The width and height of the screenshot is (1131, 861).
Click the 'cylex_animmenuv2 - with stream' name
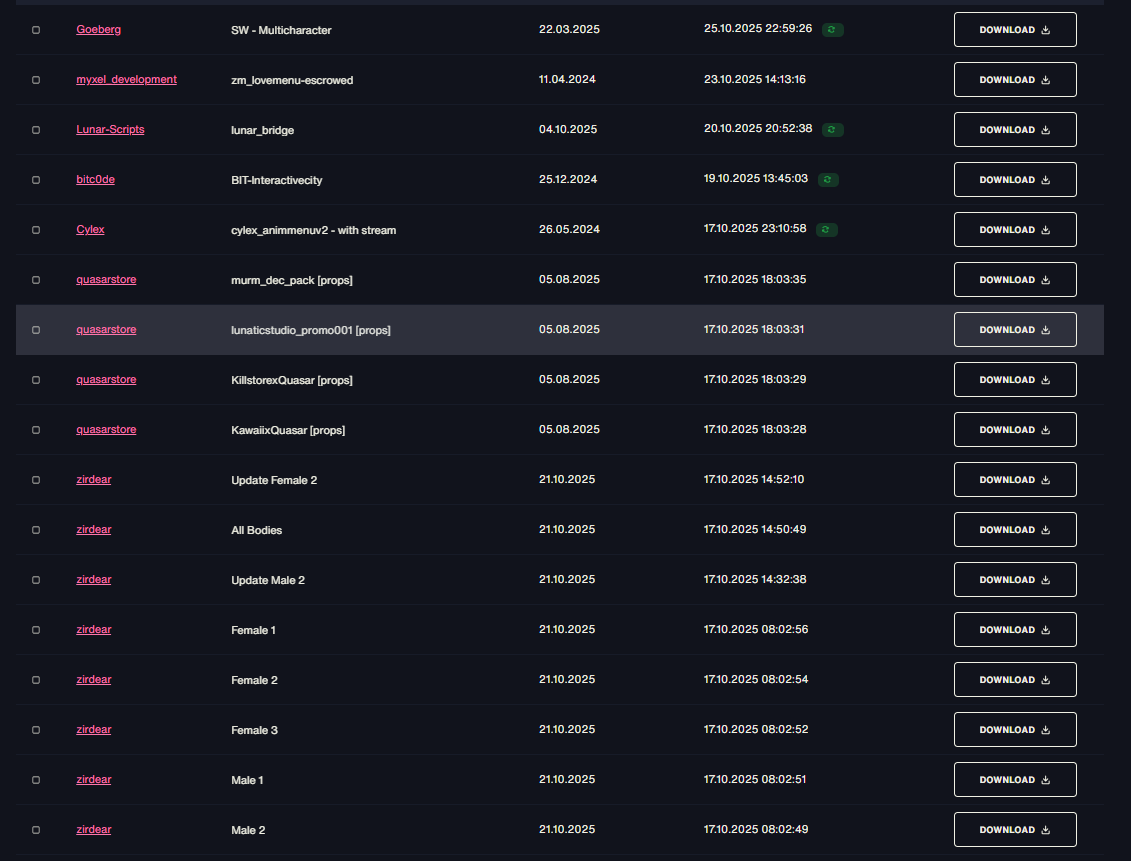tap(314, 230)
